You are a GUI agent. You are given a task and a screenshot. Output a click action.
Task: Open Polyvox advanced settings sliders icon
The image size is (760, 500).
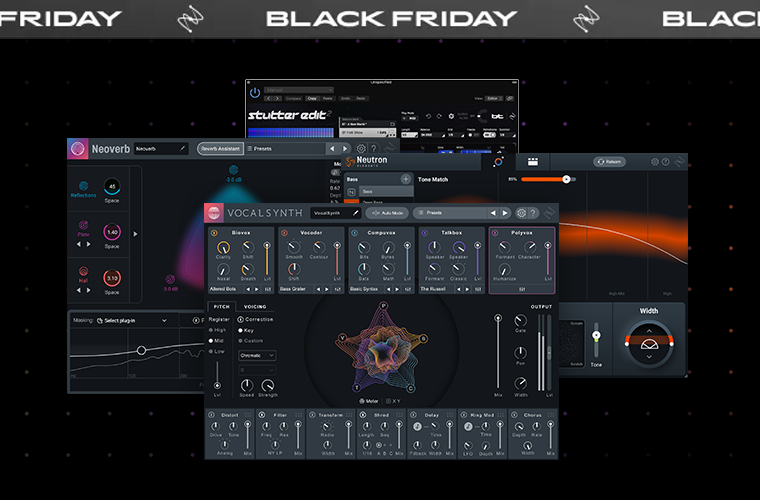pyautogui.click(x=522, y=289)
